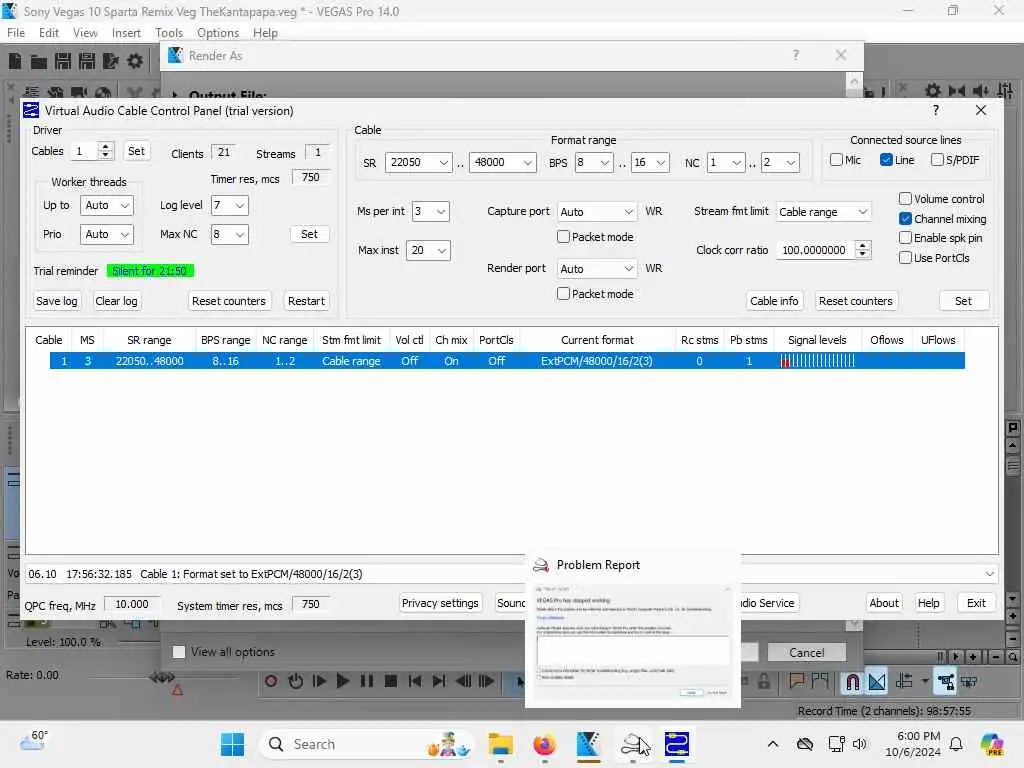The height and width of the screenshot is (768, 1024).
Task: Open the minimum BPS 8 dropdown
Action: coord(593,162)
